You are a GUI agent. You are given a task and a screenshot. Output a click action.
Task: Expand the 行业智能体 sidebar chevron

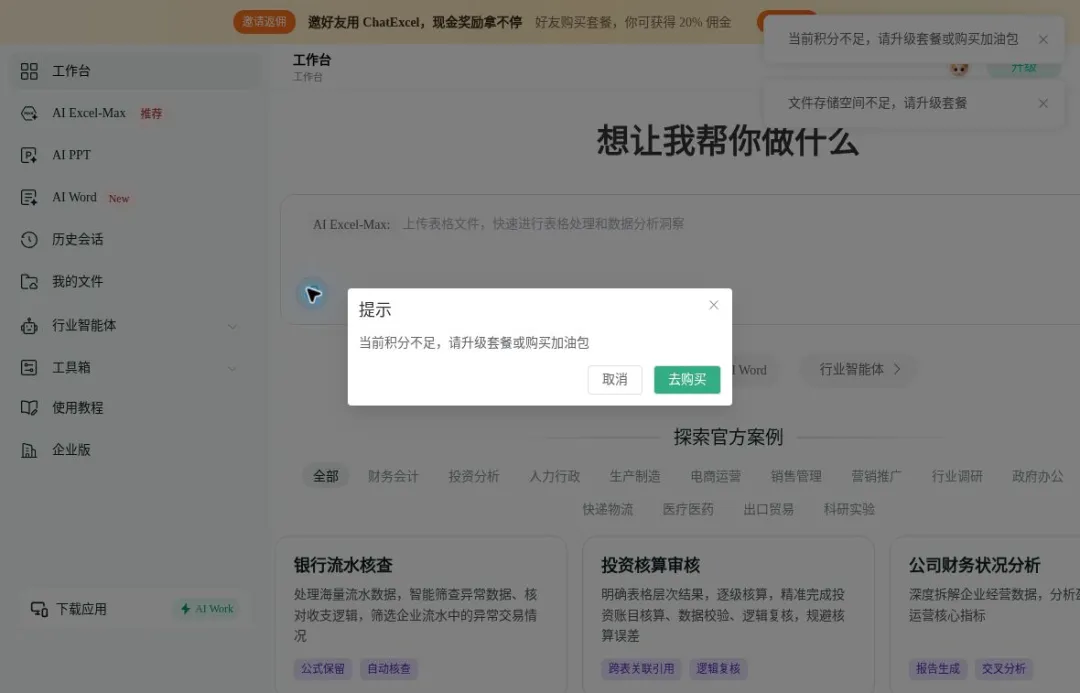tap(232, 326)
